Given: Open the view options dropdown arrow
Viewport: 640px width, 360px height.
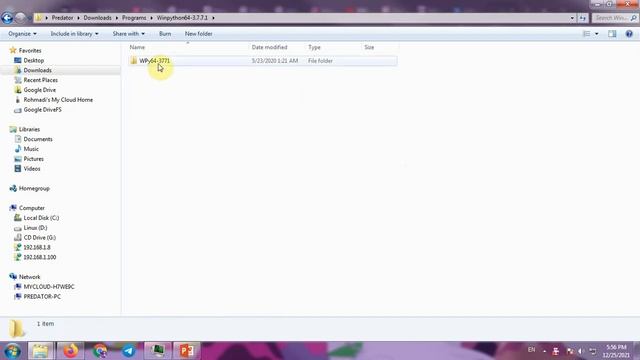Looking at the screenshot, I should tap(597, 34).
